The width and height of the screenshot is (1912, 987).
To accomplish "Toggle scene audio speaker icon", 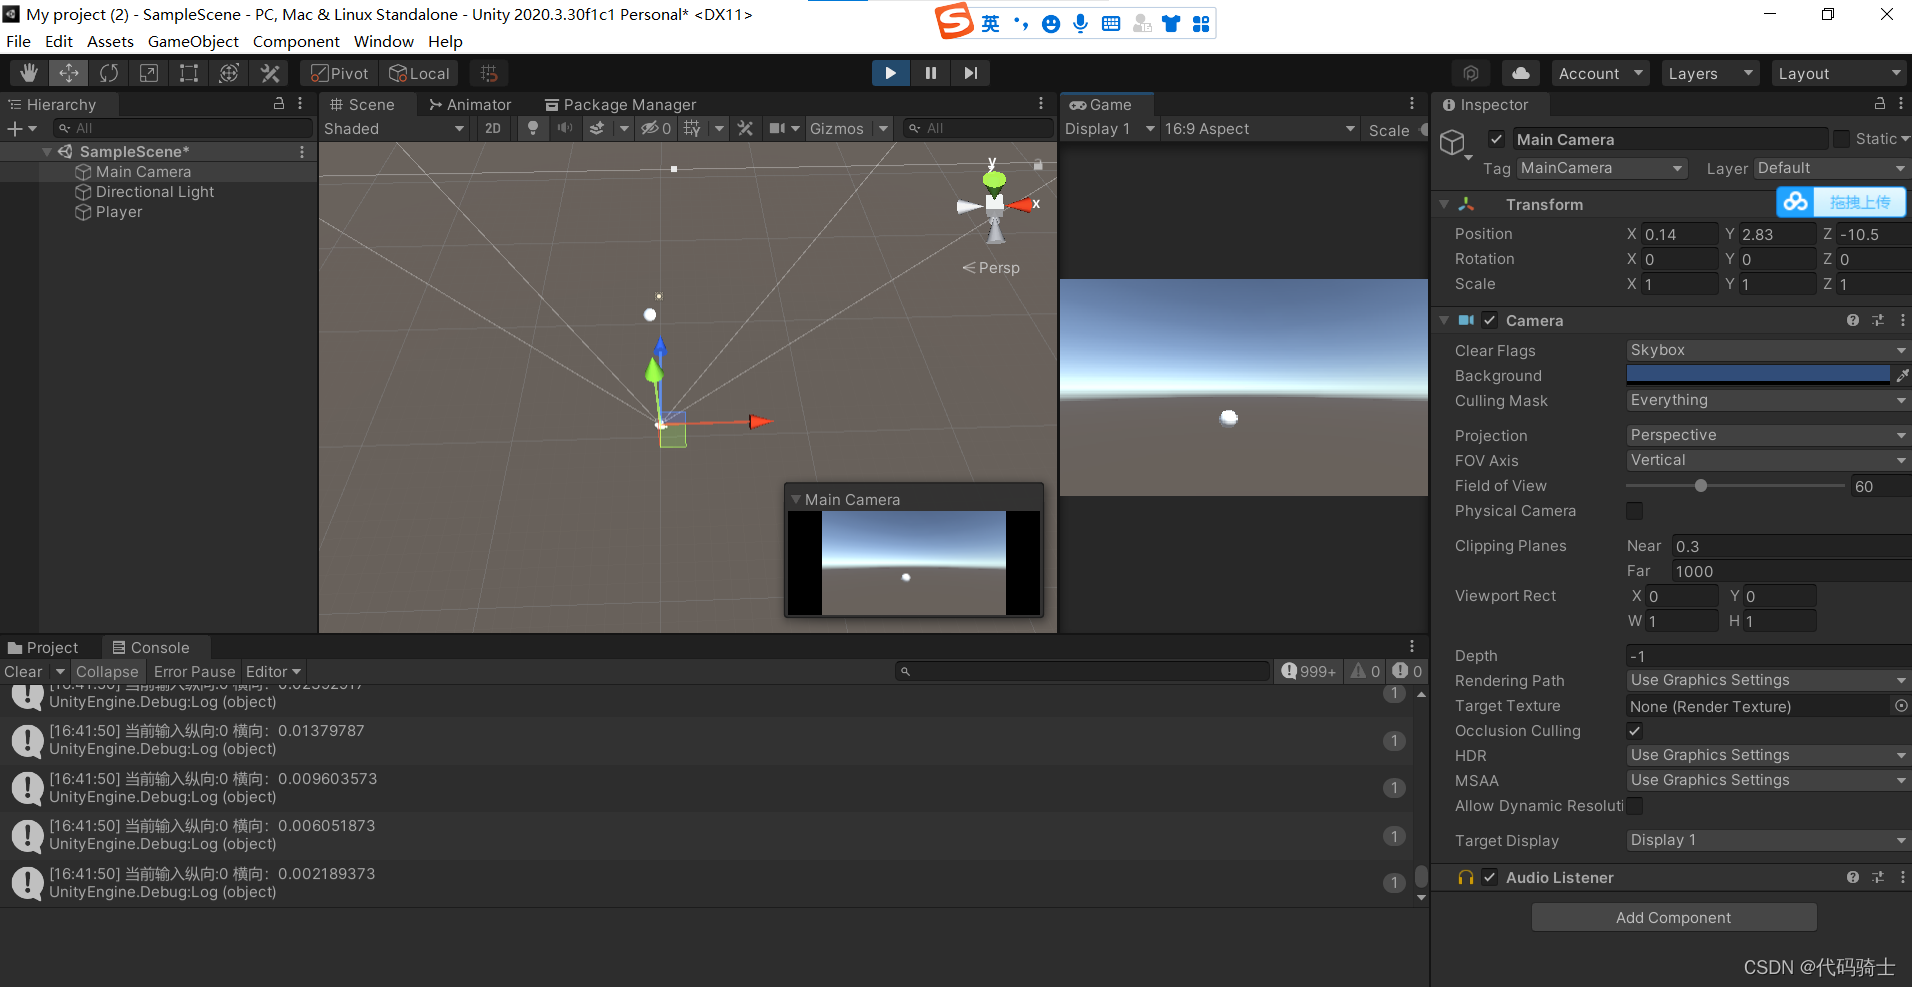I will point(565,128).
